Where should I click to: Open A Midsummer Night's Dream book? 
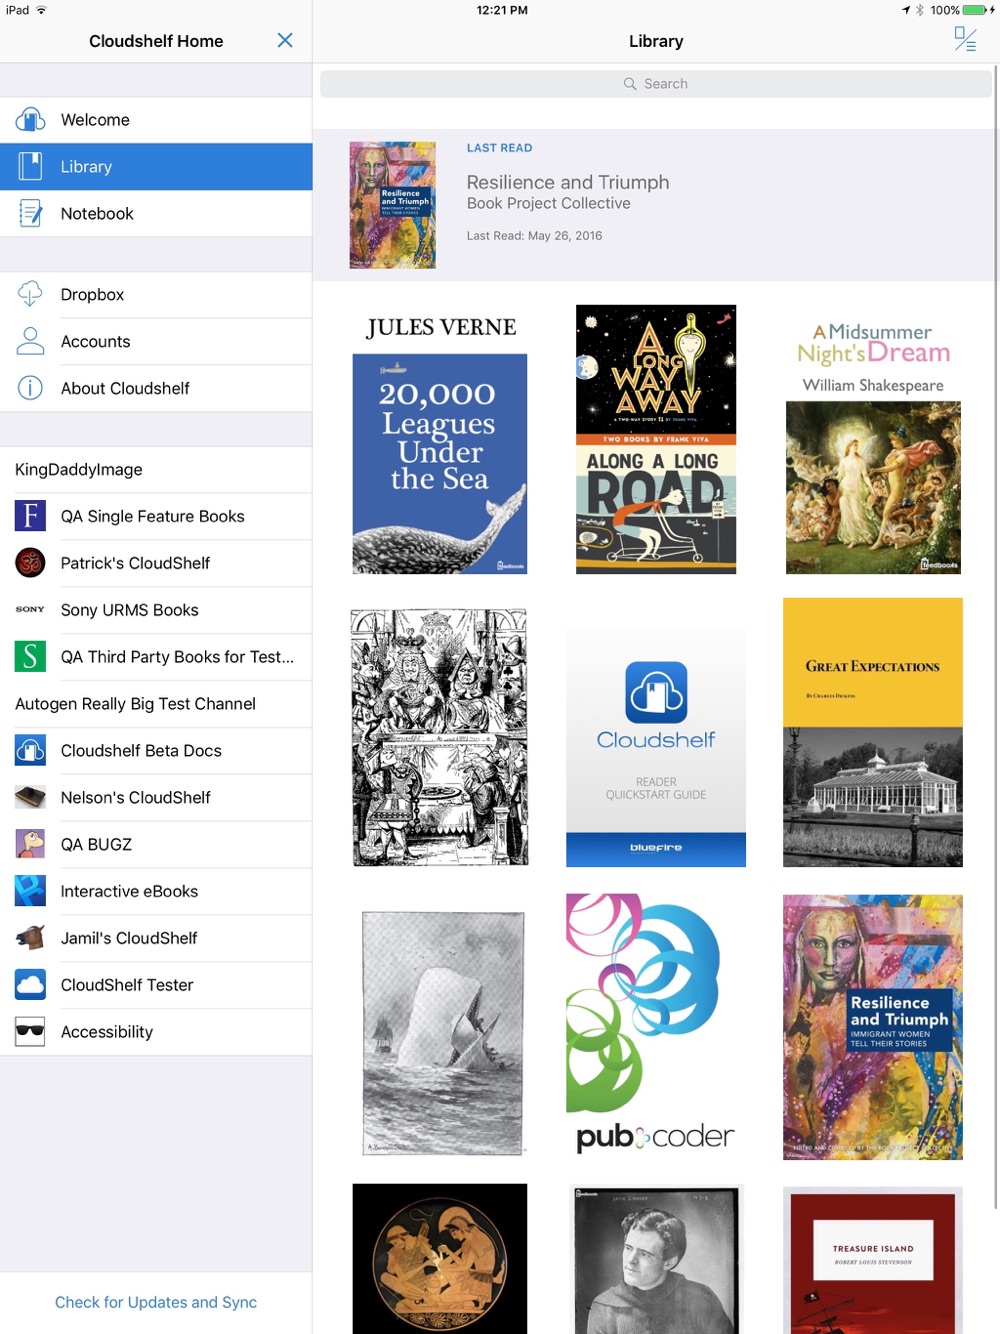(873, 445)
